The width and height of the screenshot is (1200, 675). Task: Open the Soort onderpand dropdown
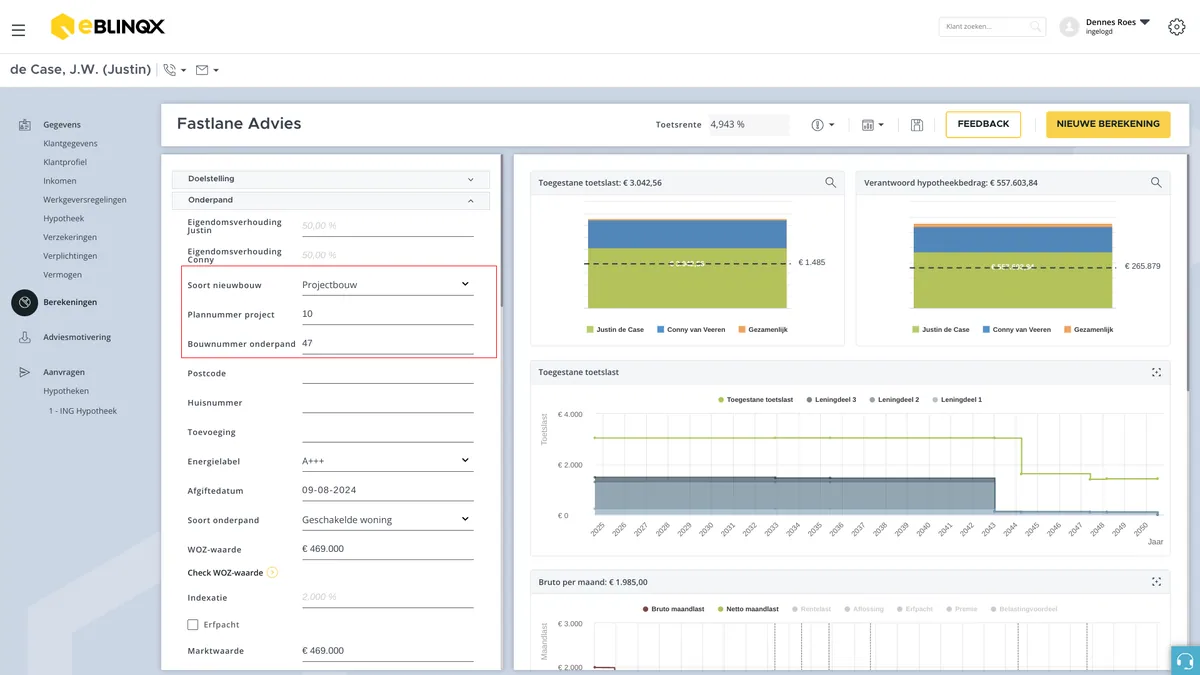387,520
